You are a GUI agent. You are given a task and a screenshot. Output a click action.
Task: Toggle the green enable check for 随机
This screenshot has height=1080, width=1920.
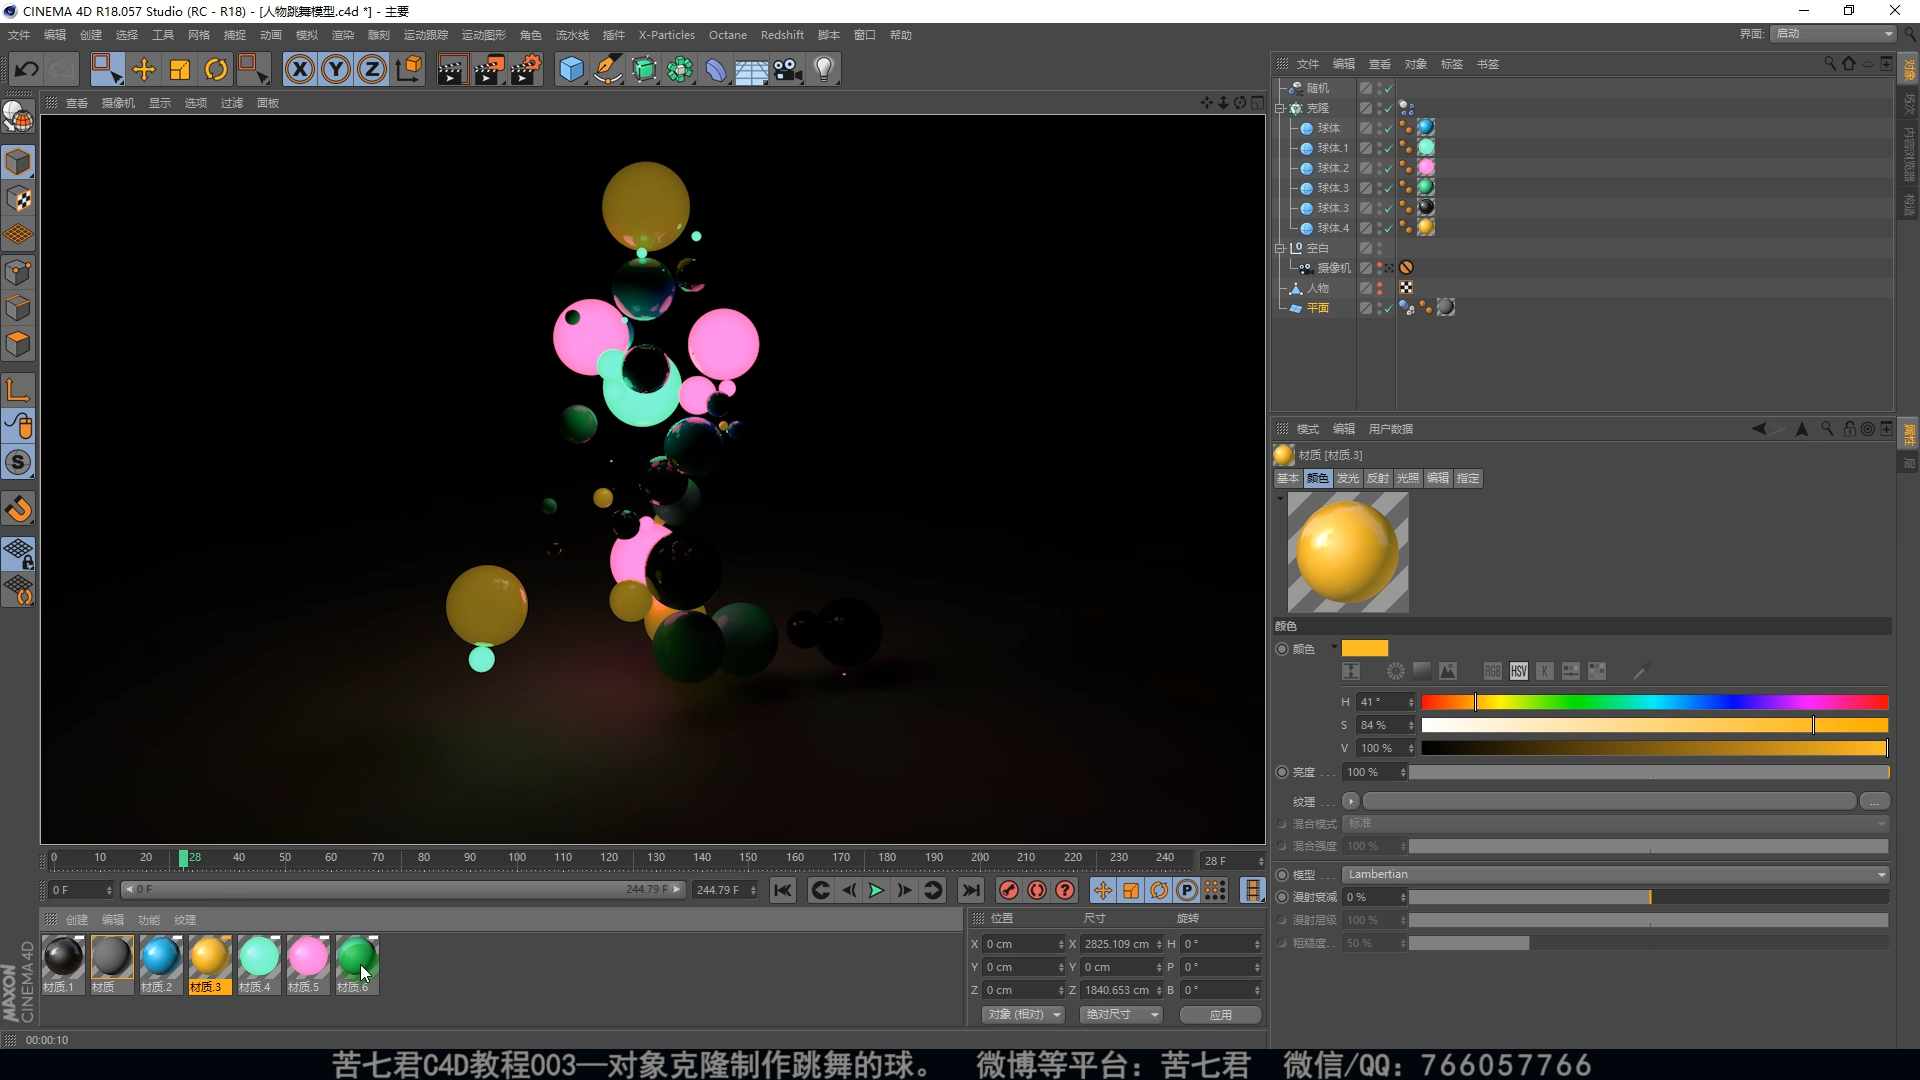point(1389,88)
